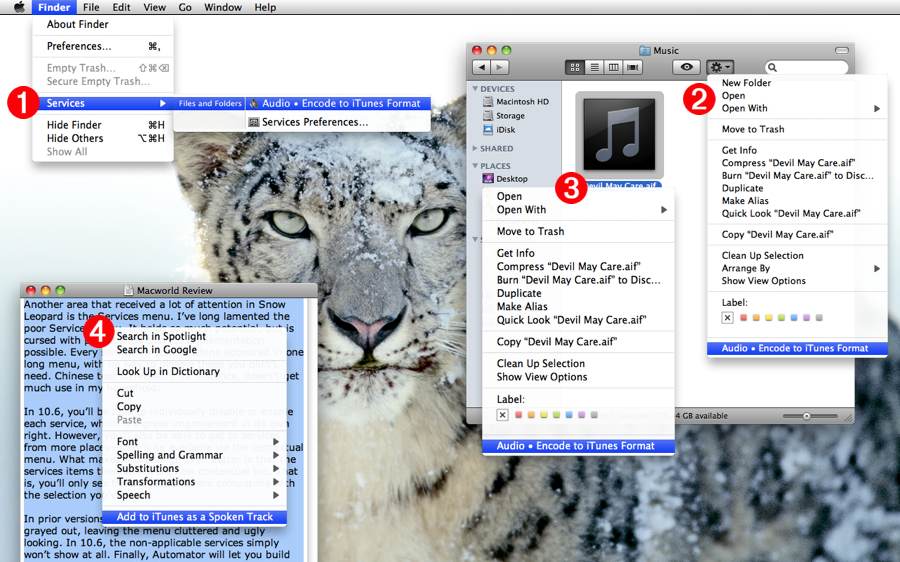
Task: Click the Finder search field
Action: tap(810, 67)
